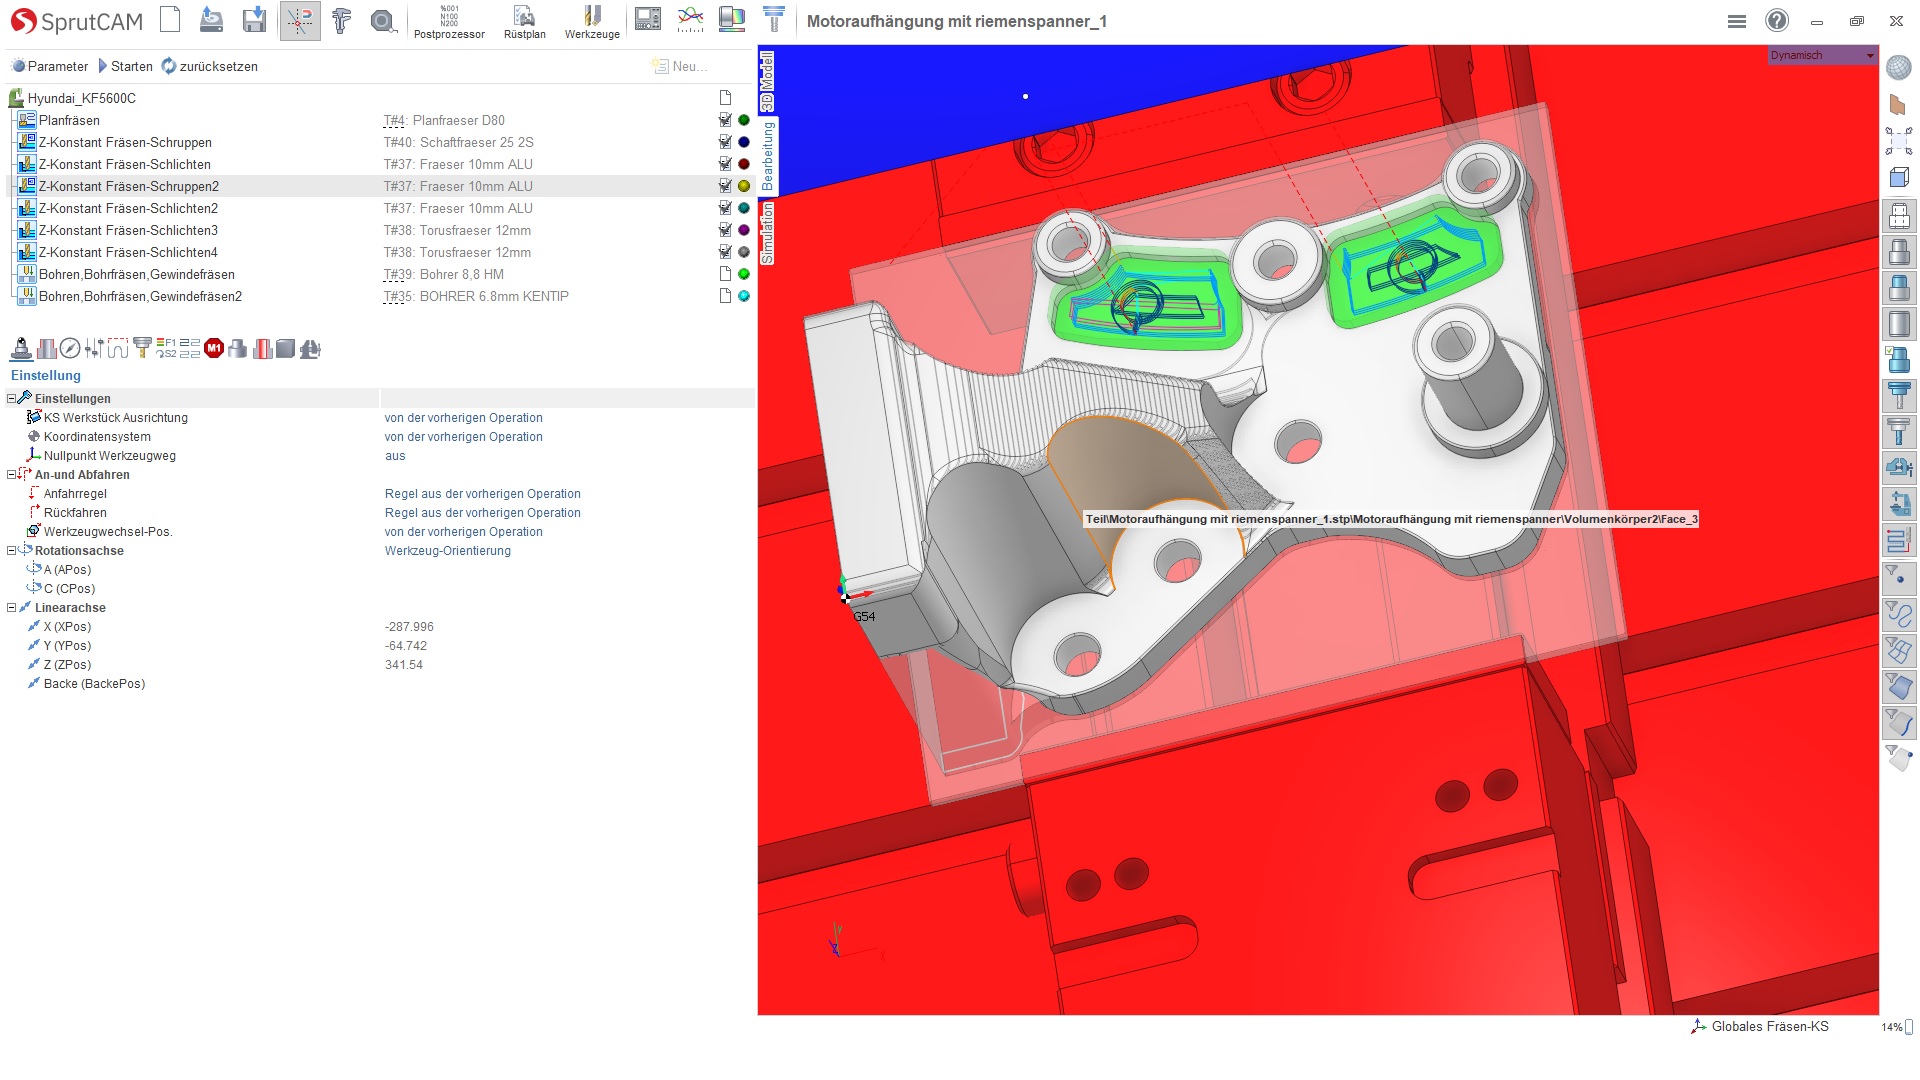Switch to the Simulation tab
The height and width of the screenshot is (1080, 1920).
coord(767,233)
